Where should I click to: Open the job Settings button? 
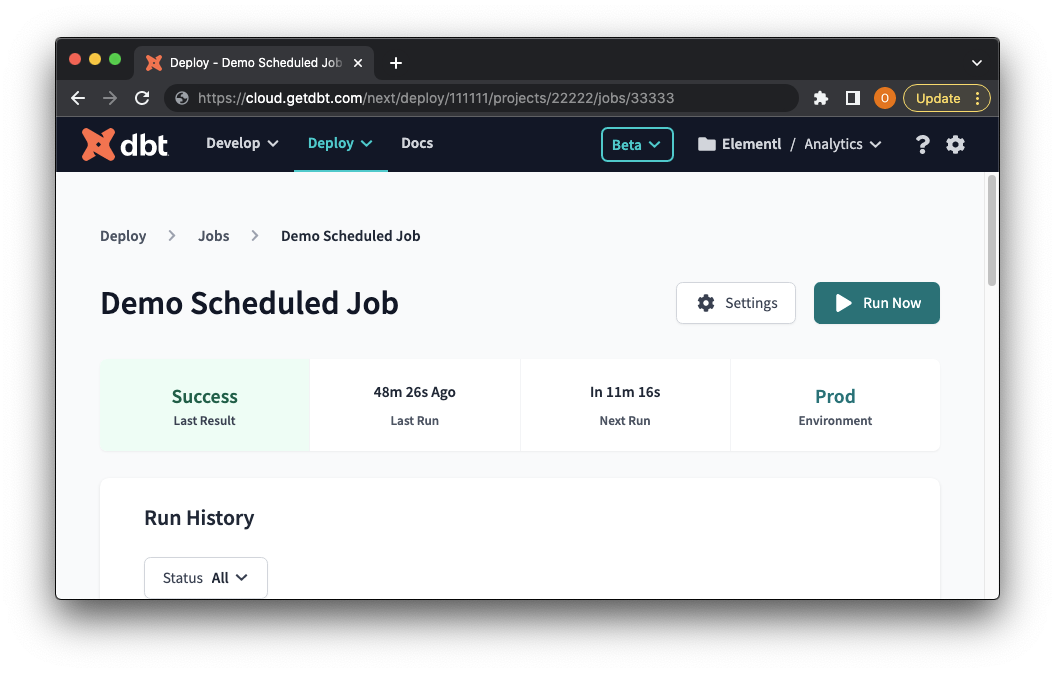[736, 303]
